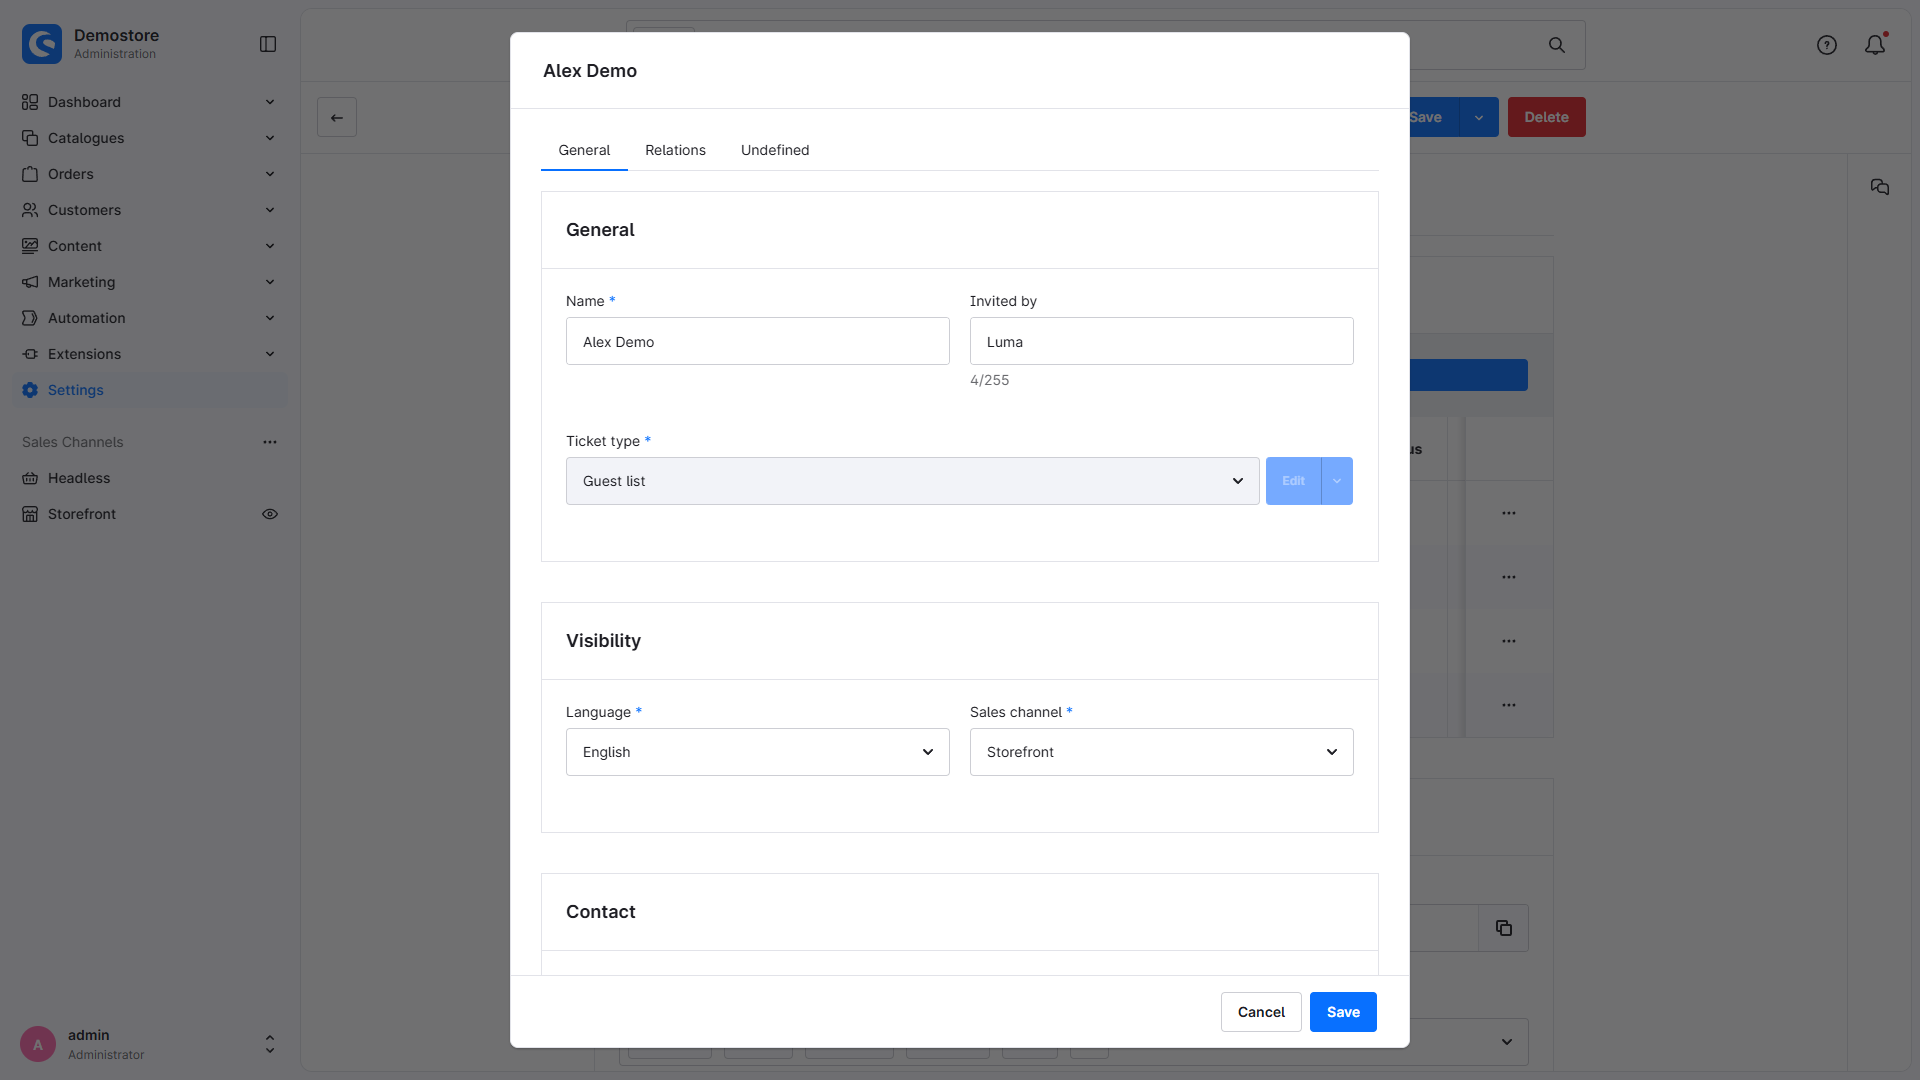The width and height of the screenshot is (1920, 1080).
Task: Click the Catalogues icon in sidebar
Action: click(30, 138)
